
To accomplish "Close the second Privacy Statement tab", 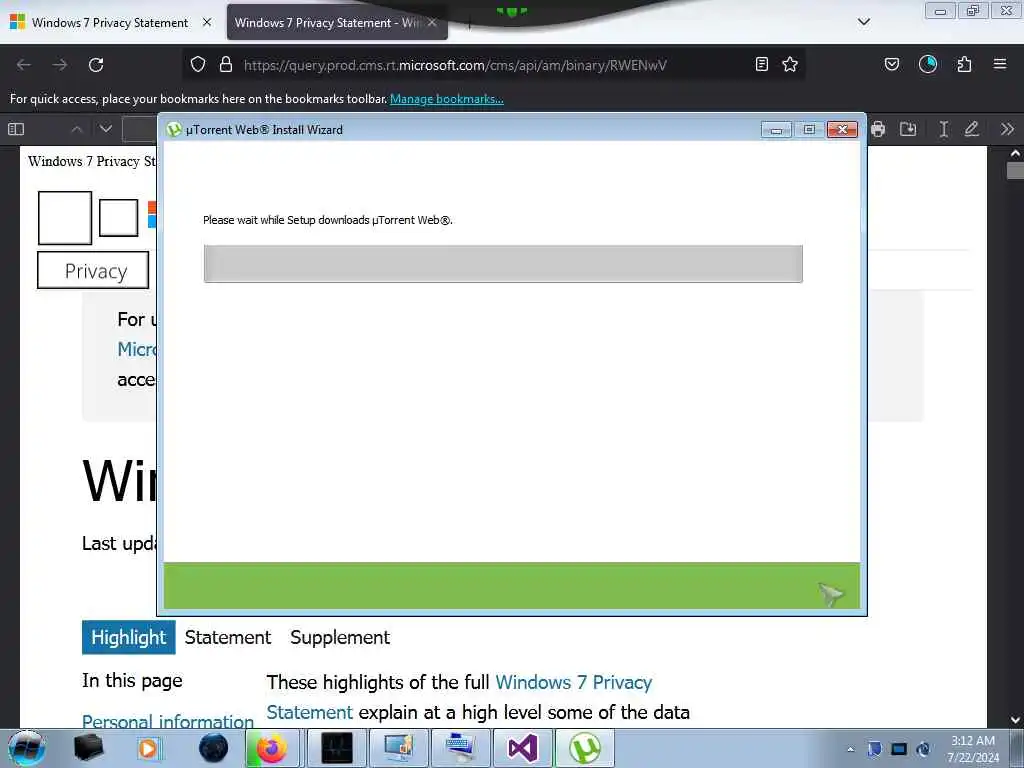I will [432, 22].
